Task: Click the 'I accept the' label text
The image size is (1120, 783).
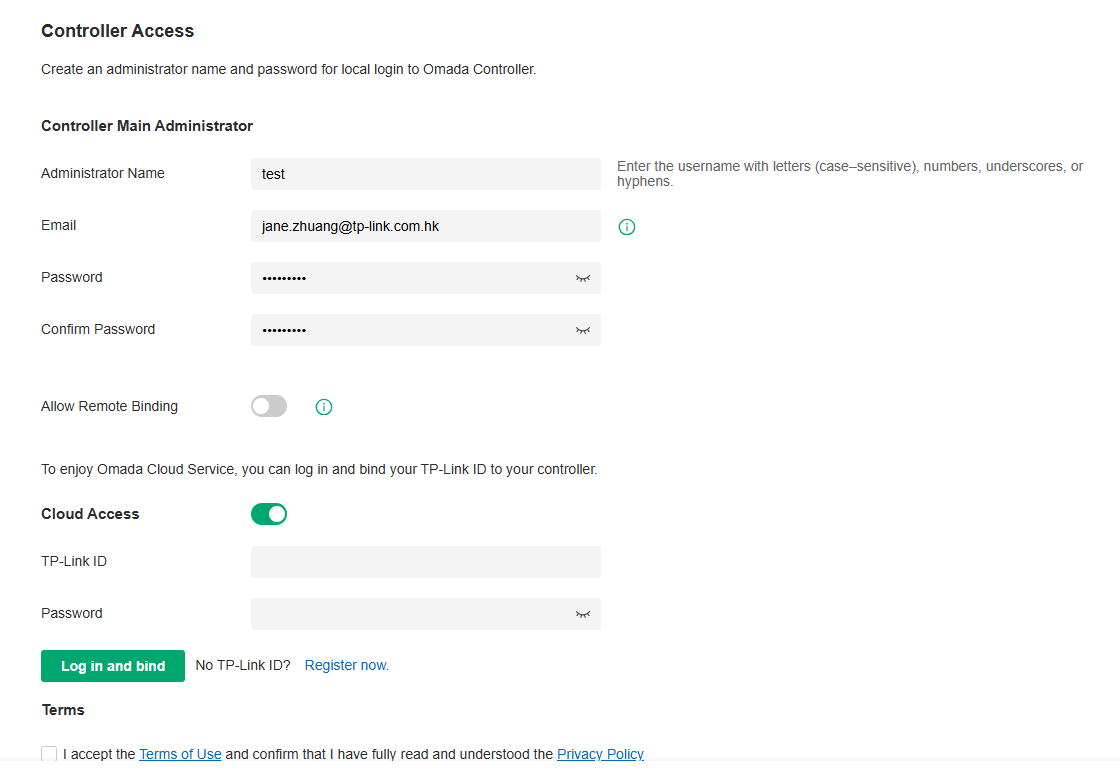Action: point(100,753)
